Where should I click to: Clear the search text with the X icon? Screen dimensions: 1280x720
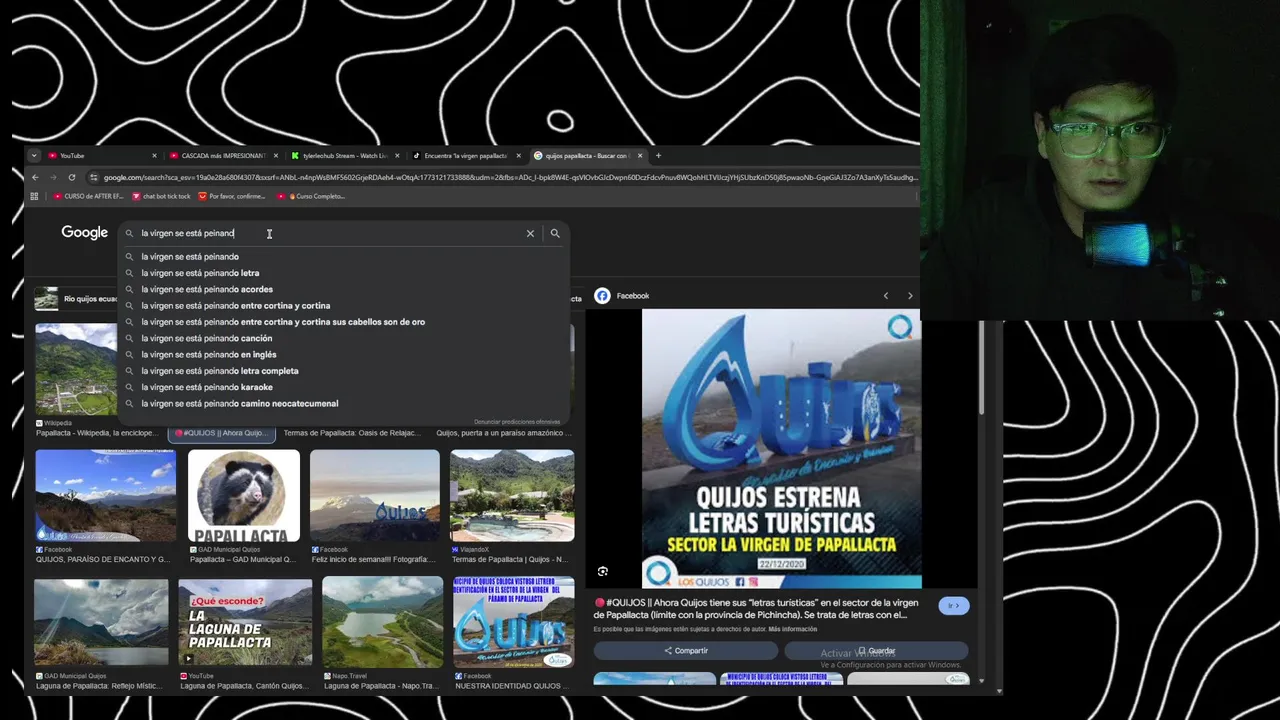[x=530, y=233]
